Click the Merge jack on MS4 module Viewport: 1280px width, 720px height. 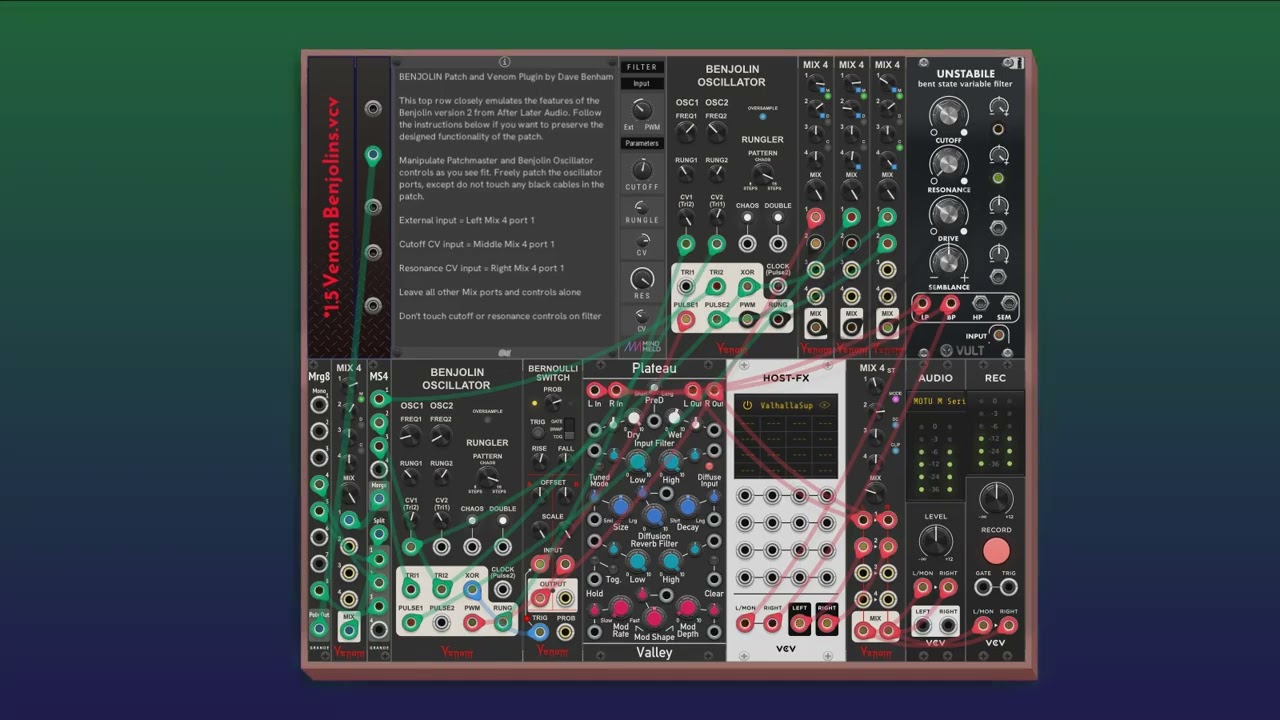[x=379, y=497]
